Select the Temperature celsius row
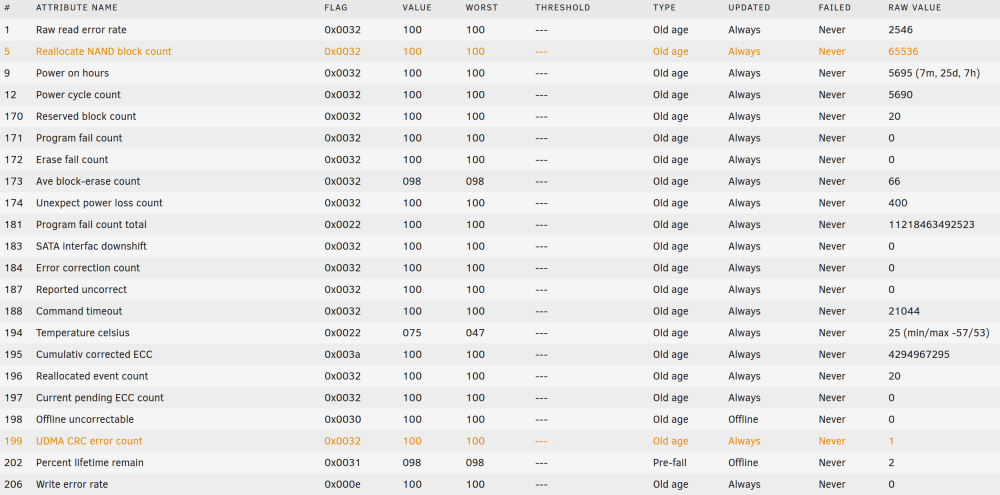Image resolution: width=1000 pixels, height=495 pixels. pos(500,333)
